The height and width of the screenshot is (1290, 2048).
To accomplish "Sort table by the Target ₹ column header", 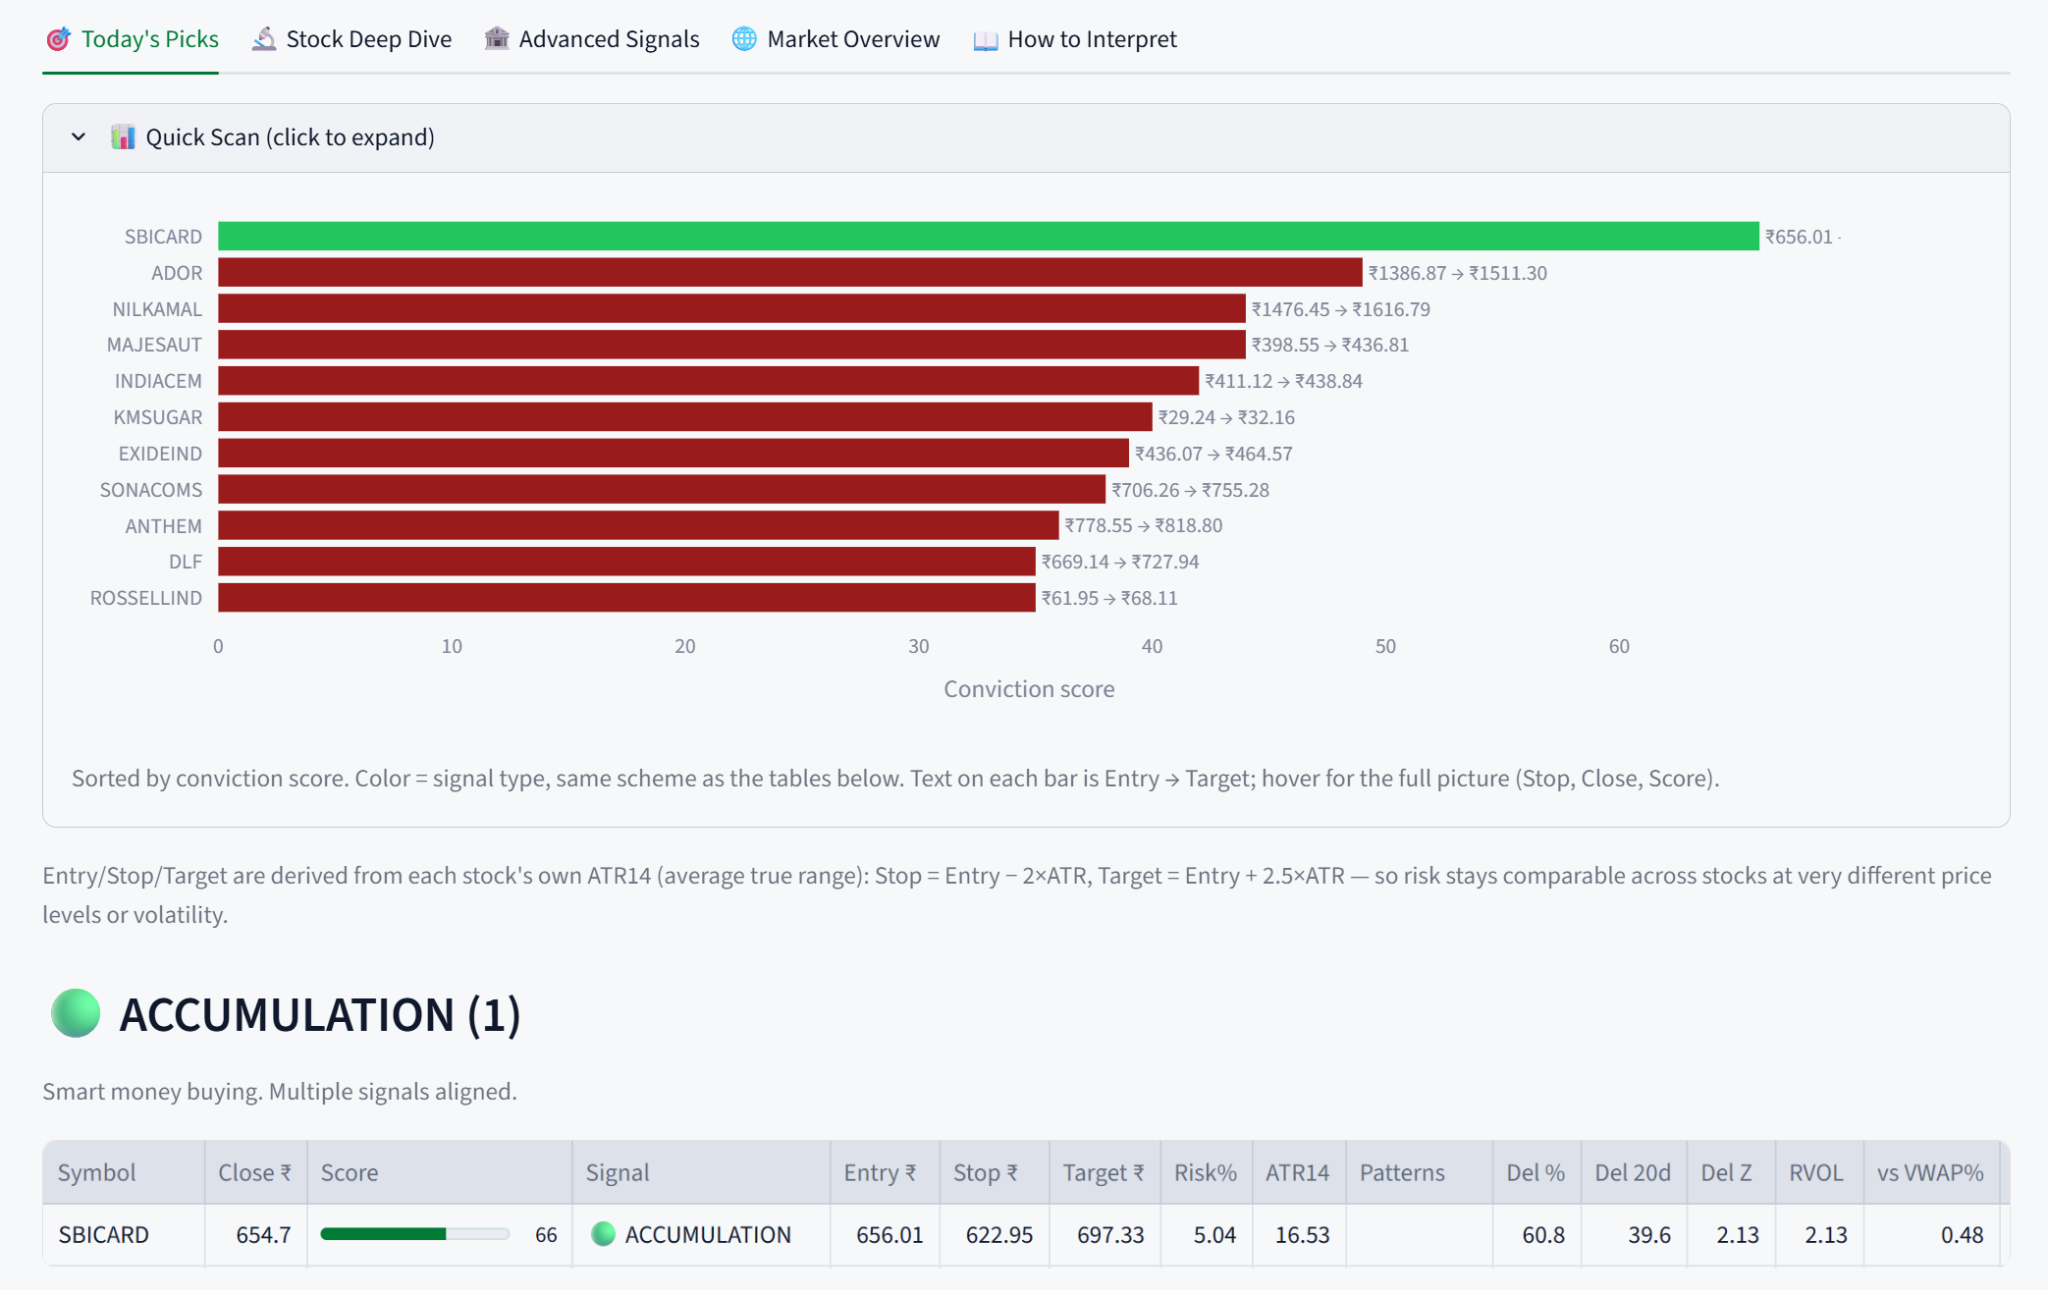I will pyautogui.click(x=1105, y=1172).
